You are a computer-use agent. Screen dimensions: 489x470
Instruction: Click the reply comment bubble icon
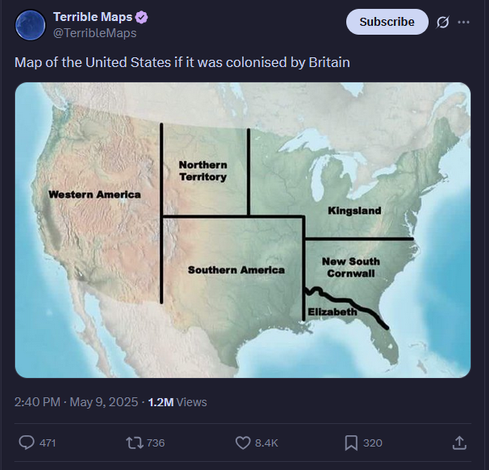(26, 443)
